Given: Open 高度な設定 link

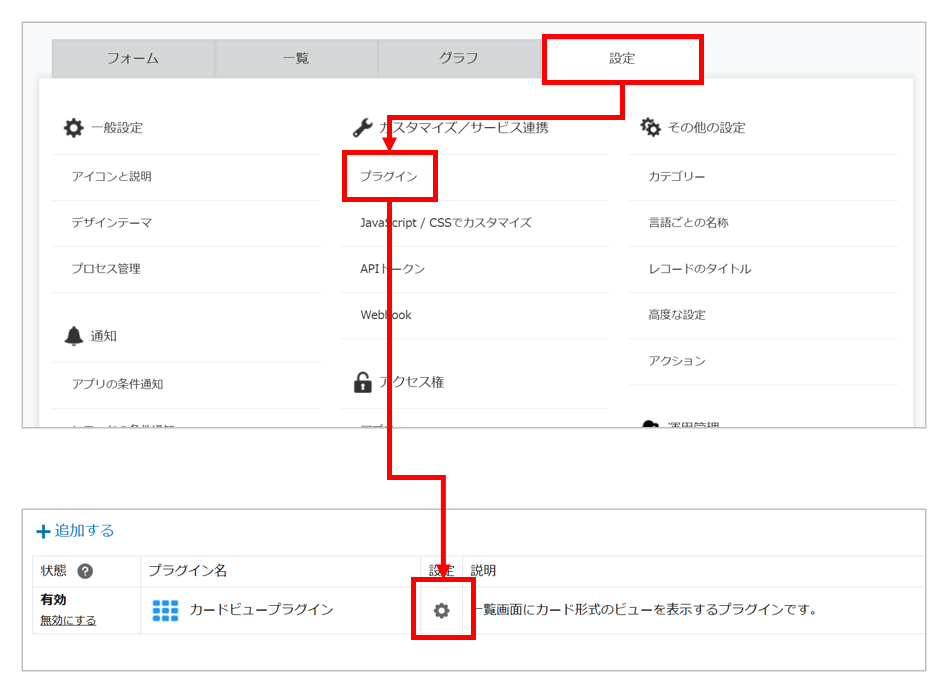Looking at the screenshot, I should pyautogui.click(x=677, y=315).
